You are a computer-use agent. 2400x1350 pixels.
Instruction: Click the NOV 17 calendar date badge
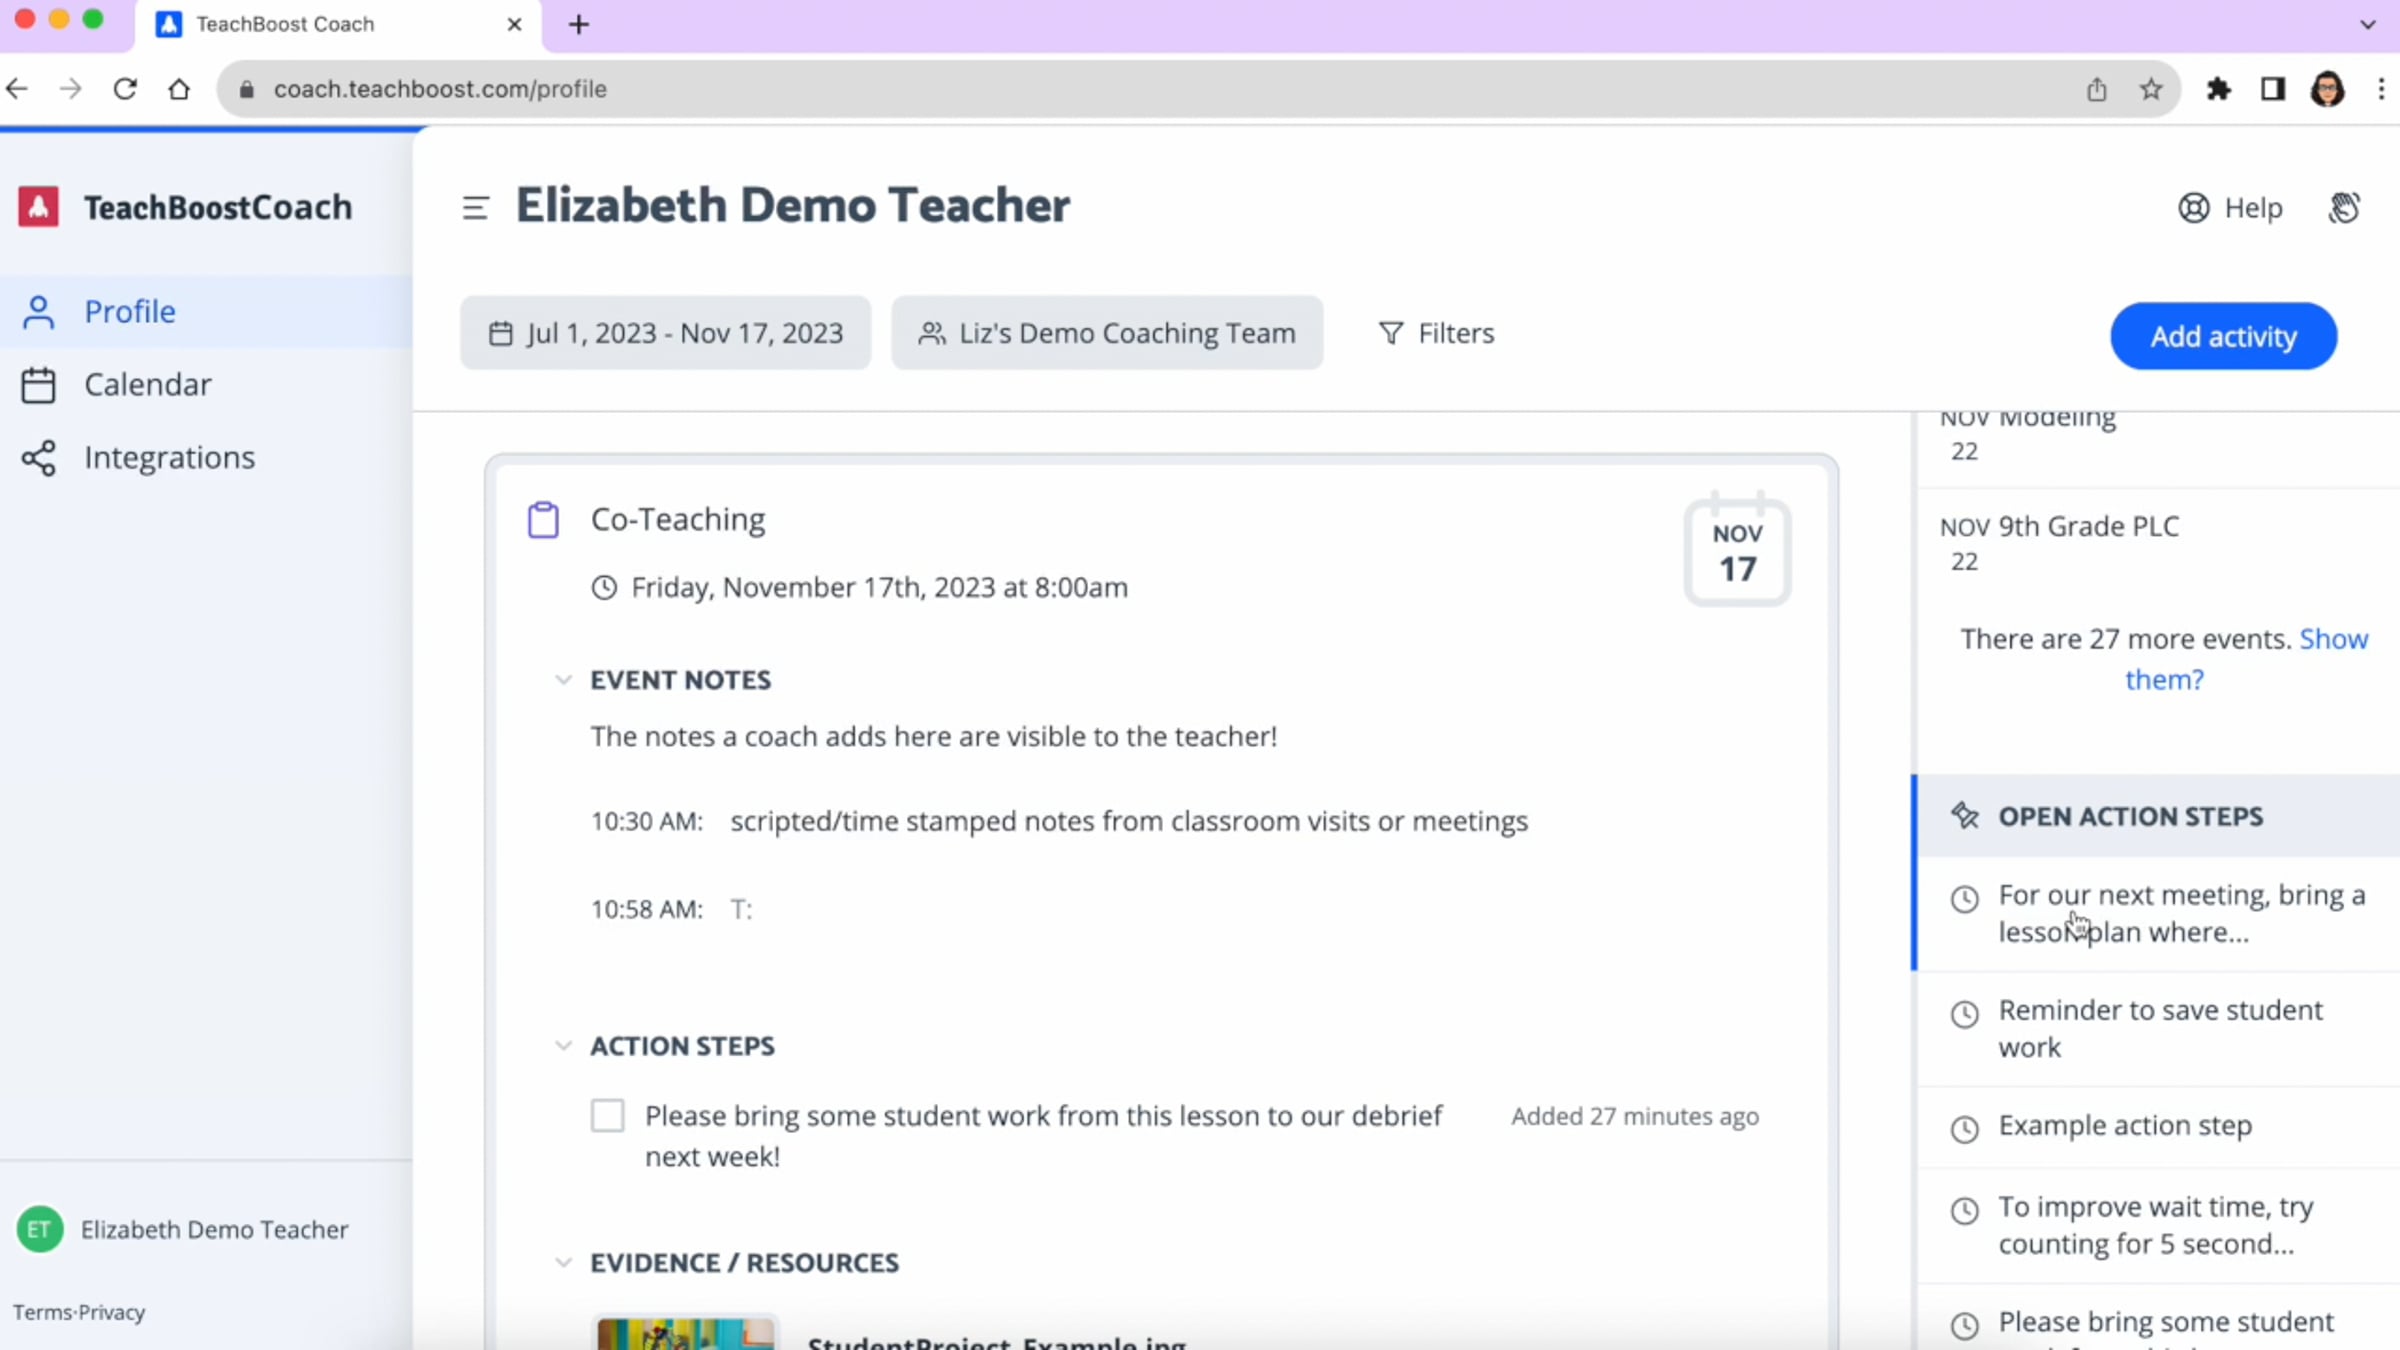point(1737,552)
